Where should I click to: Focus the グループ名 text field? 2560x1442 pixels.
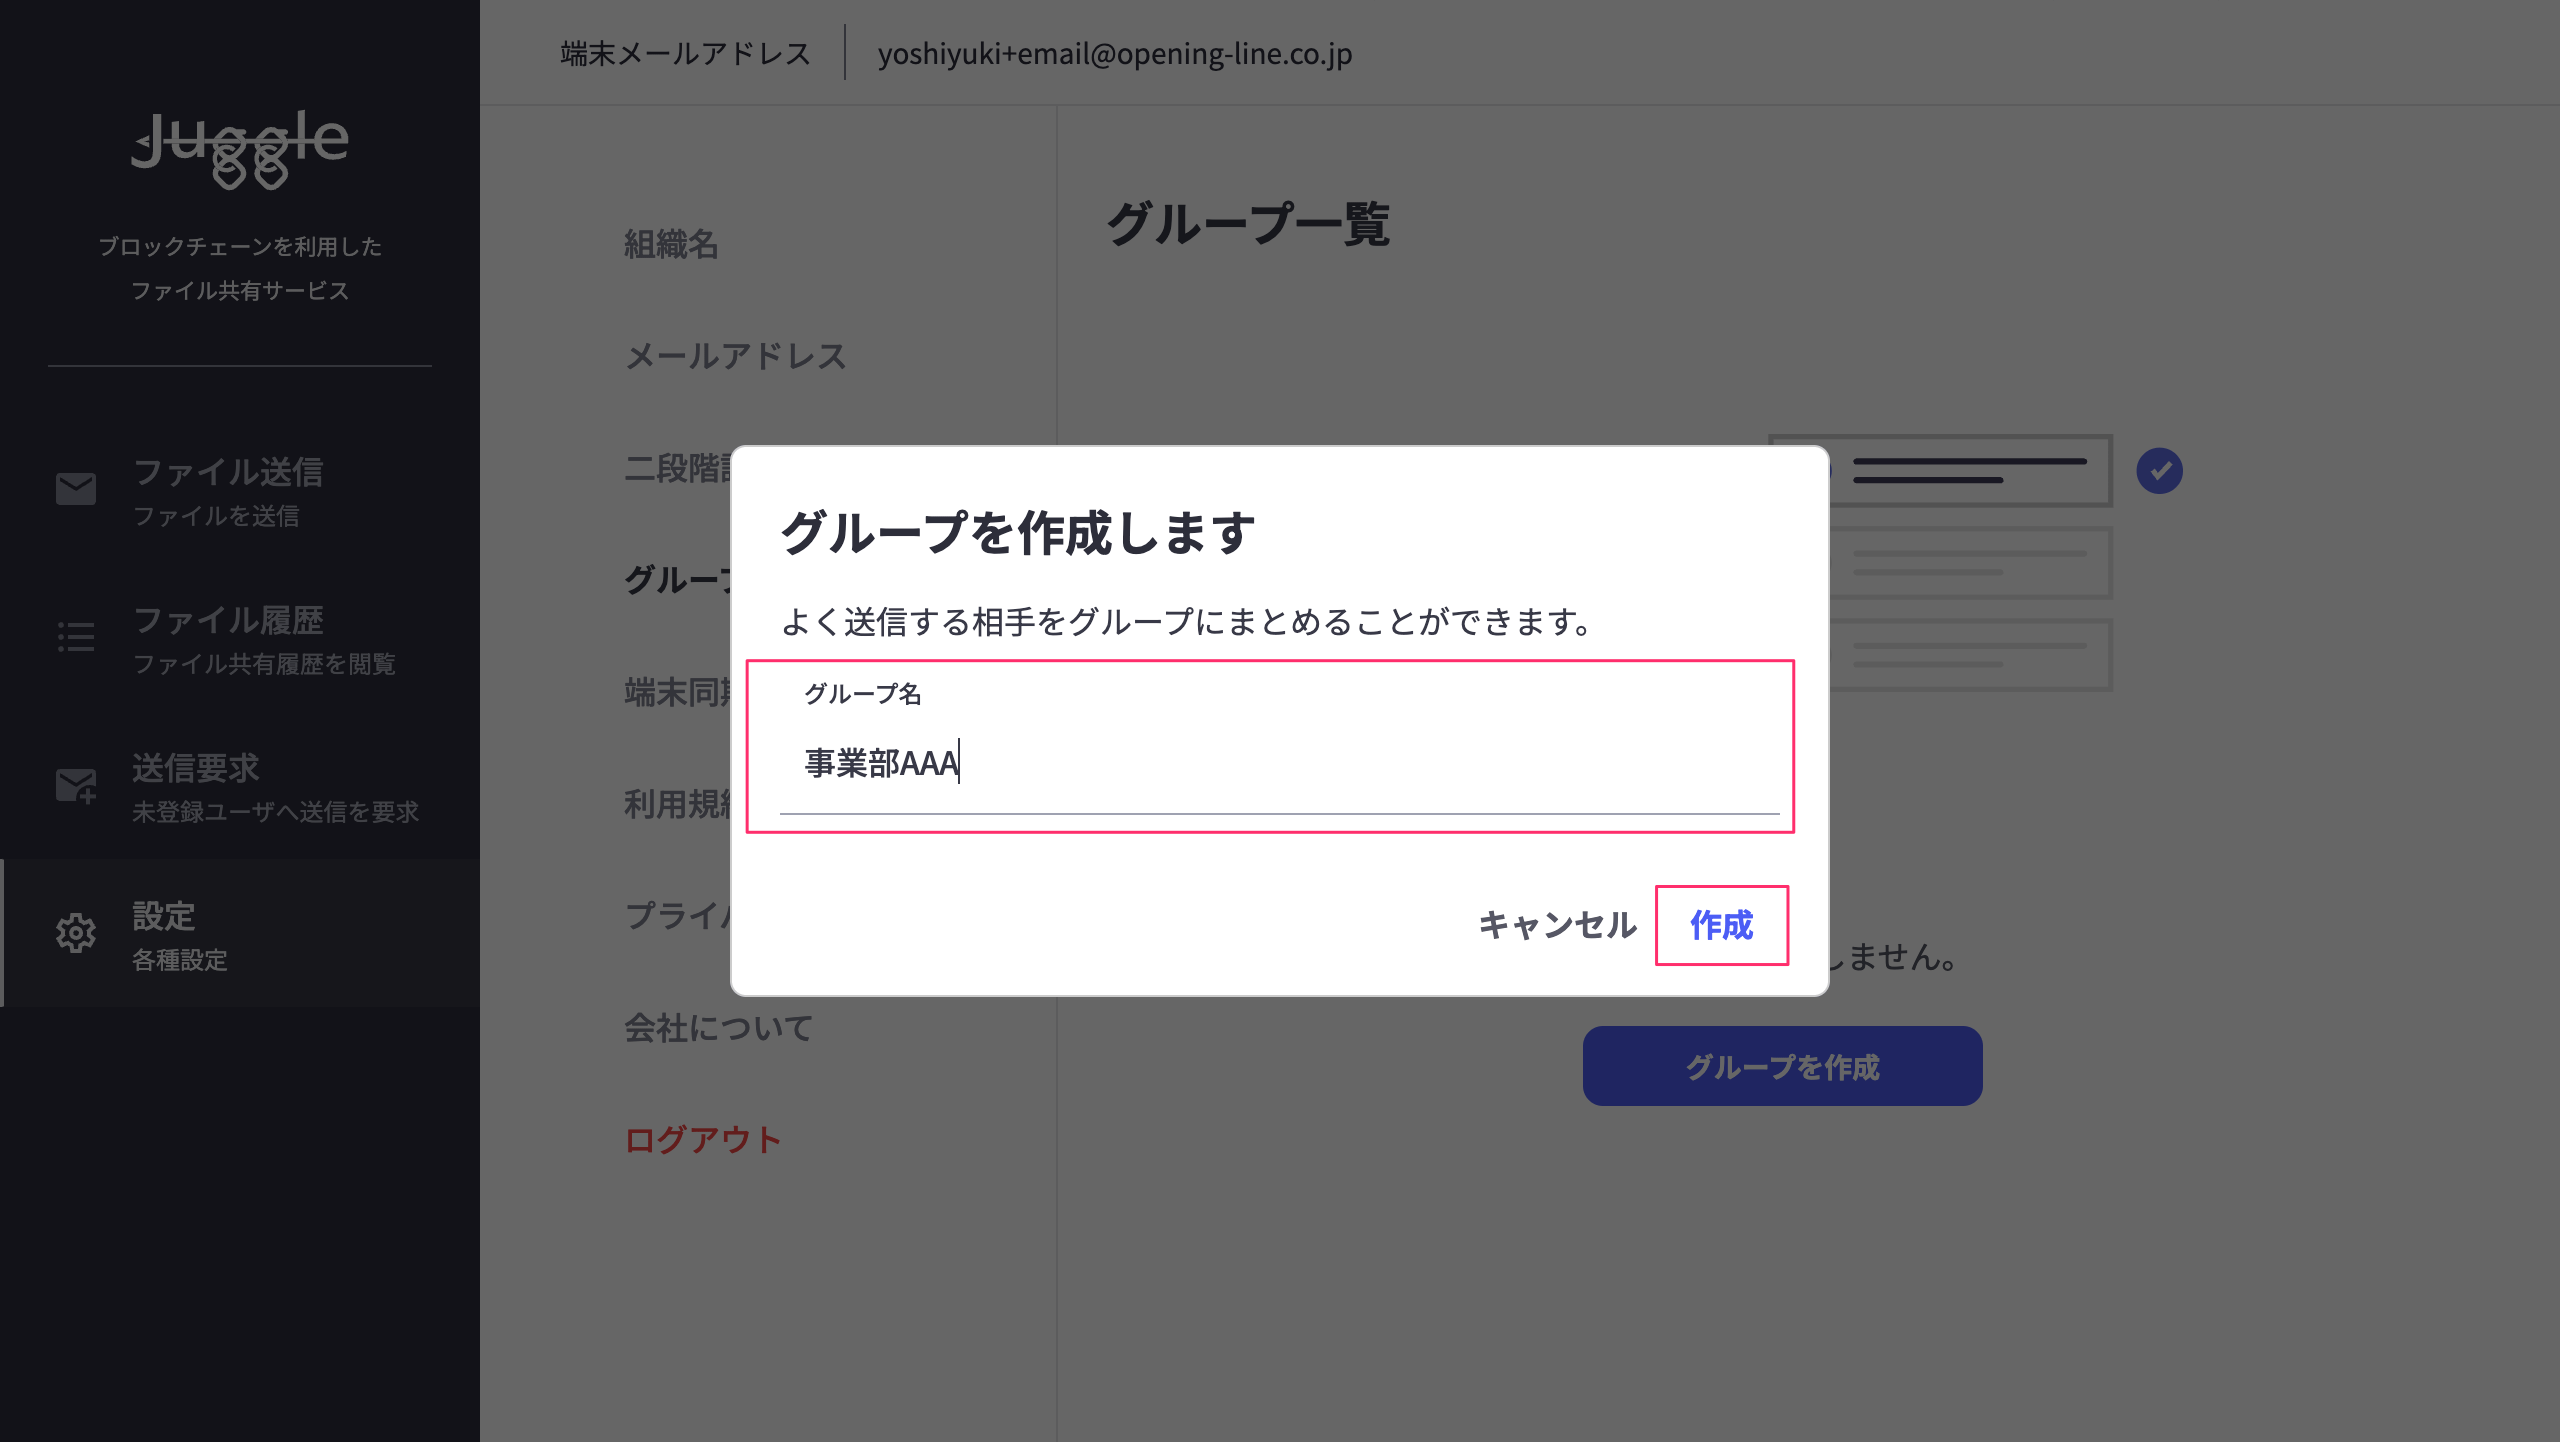point(1278,763)
